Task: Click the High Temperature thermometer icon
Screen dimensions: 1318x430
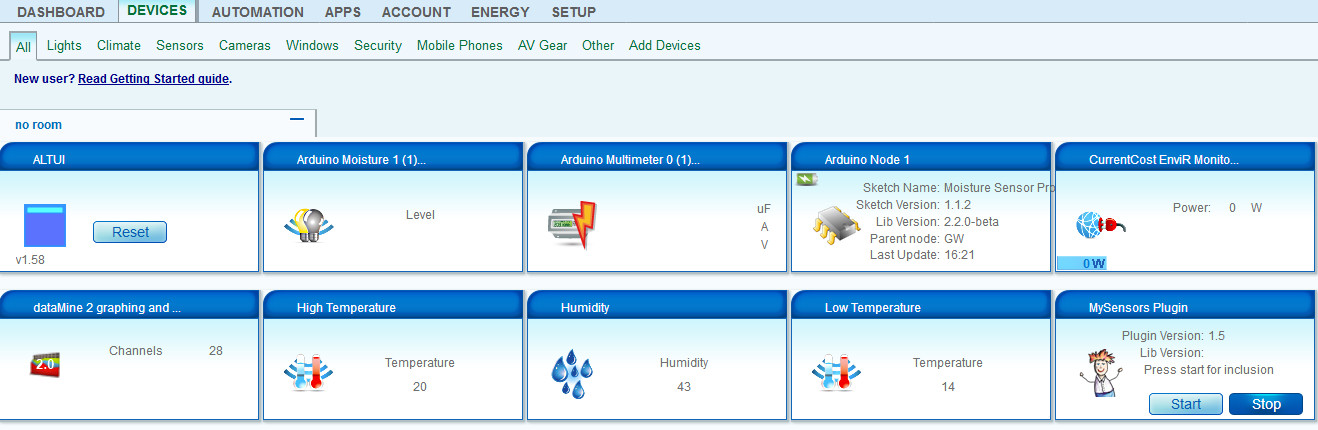Action: coord(309,371)
